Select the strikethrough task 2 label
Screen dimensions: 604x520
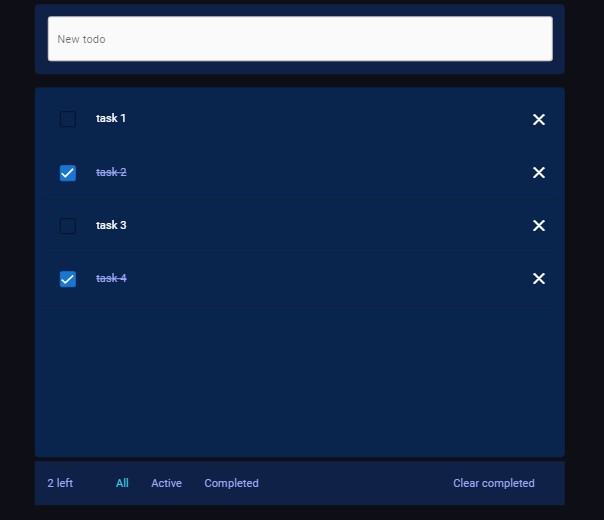click(x=111, y=172)
